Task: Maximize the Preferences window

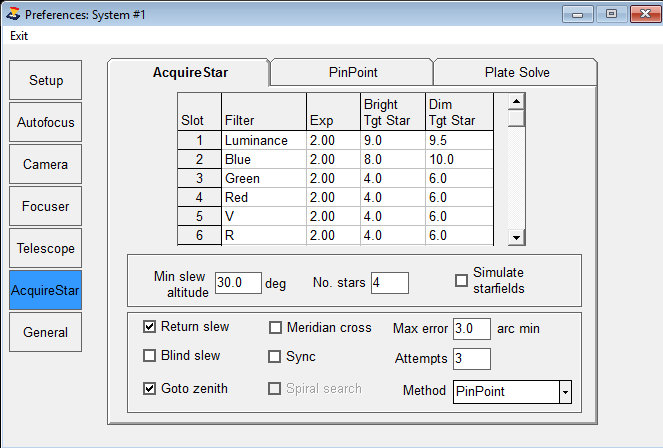Action: pos(611,14)
